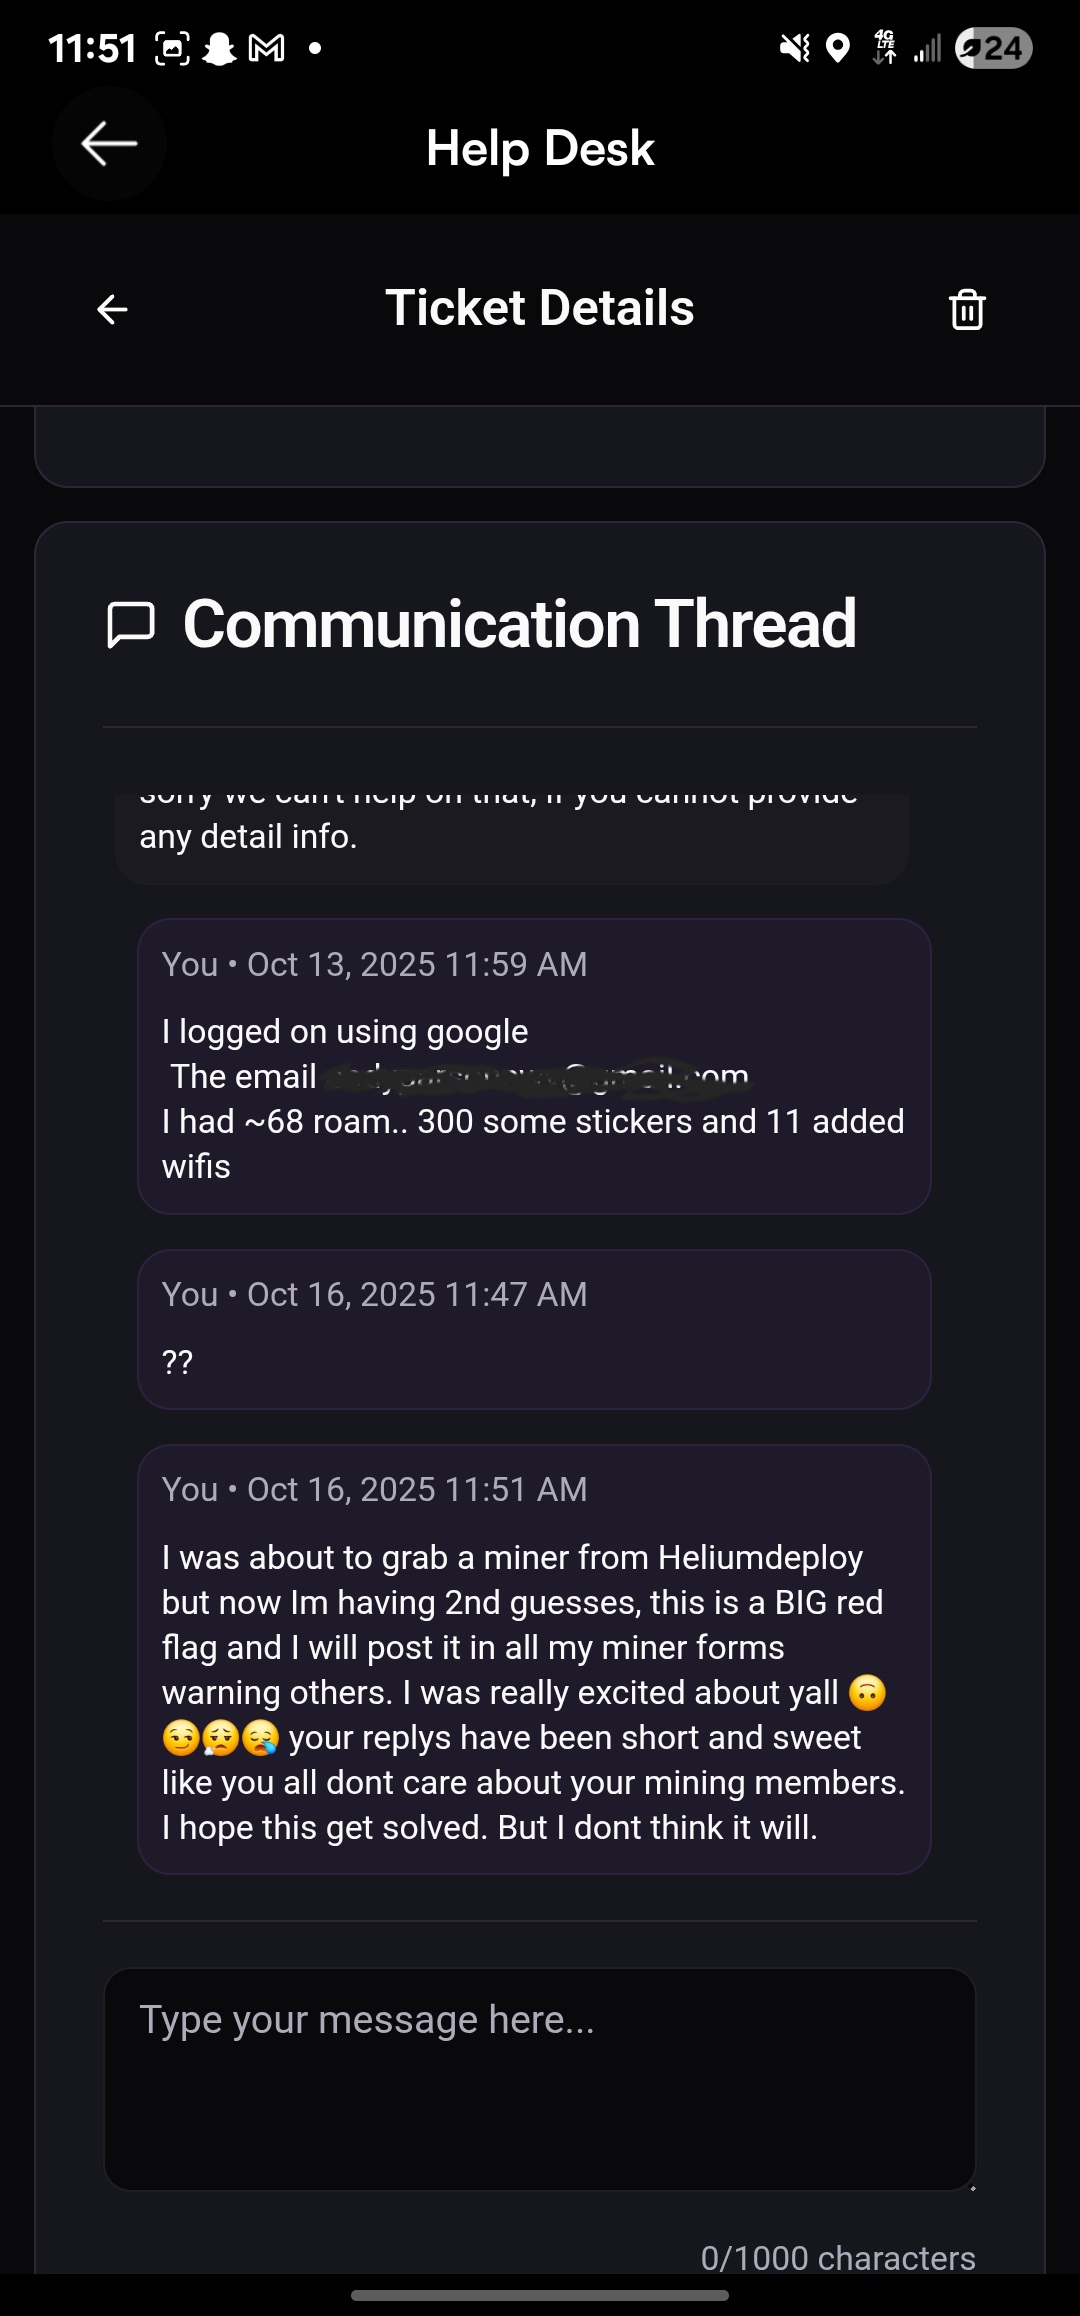Image resolution: width=1080 pixels, height=2316 pixels.
Task: Focus the 'Type your message here' field
Action: coord(539,2078)
